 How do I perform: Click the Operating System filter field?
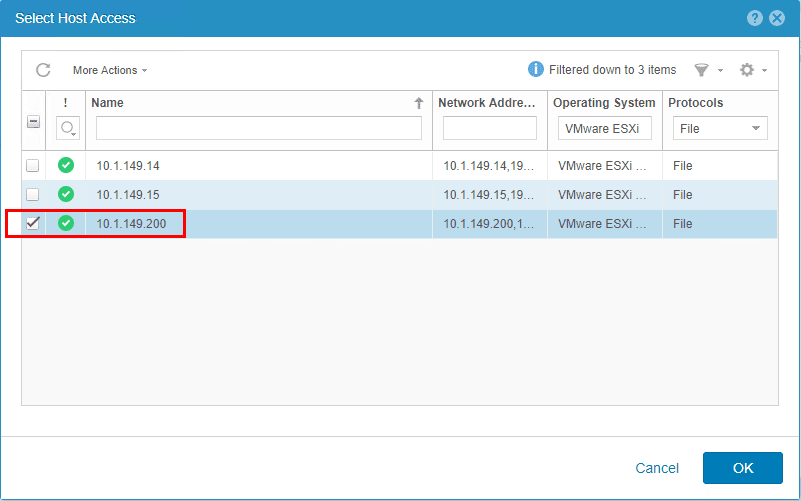604,128
